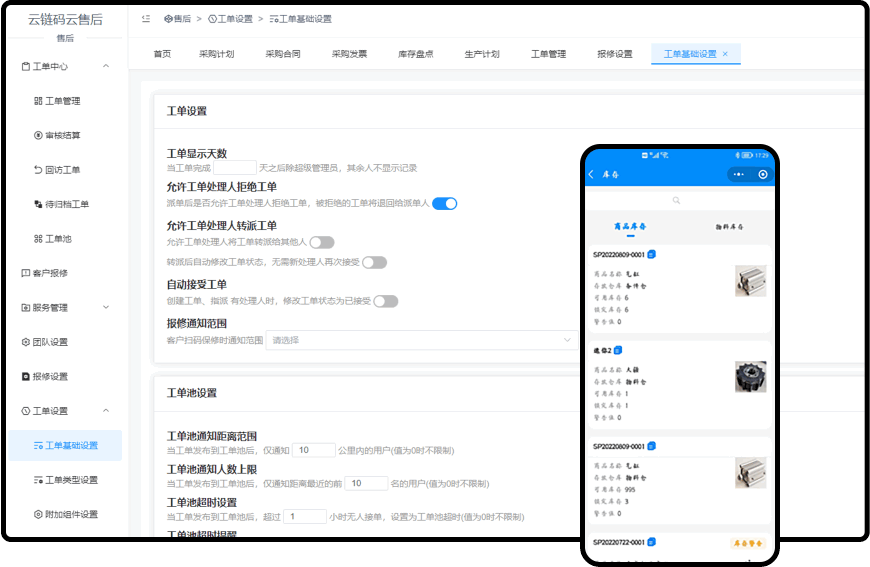Image resolution: width=870 pixels, height=567 pixels.
Task: Open the 报修通知范围 请选择 dropdown
Action: click(420, 340)
